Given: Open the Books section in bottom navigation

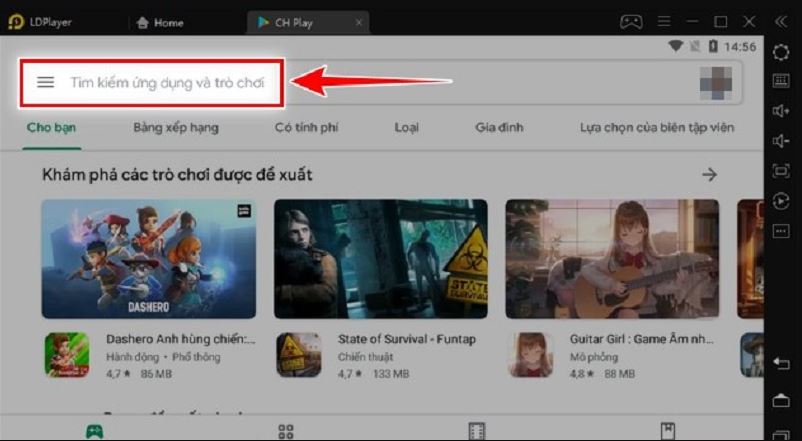Looking at the screenshot, I should (x=668, y=431).
